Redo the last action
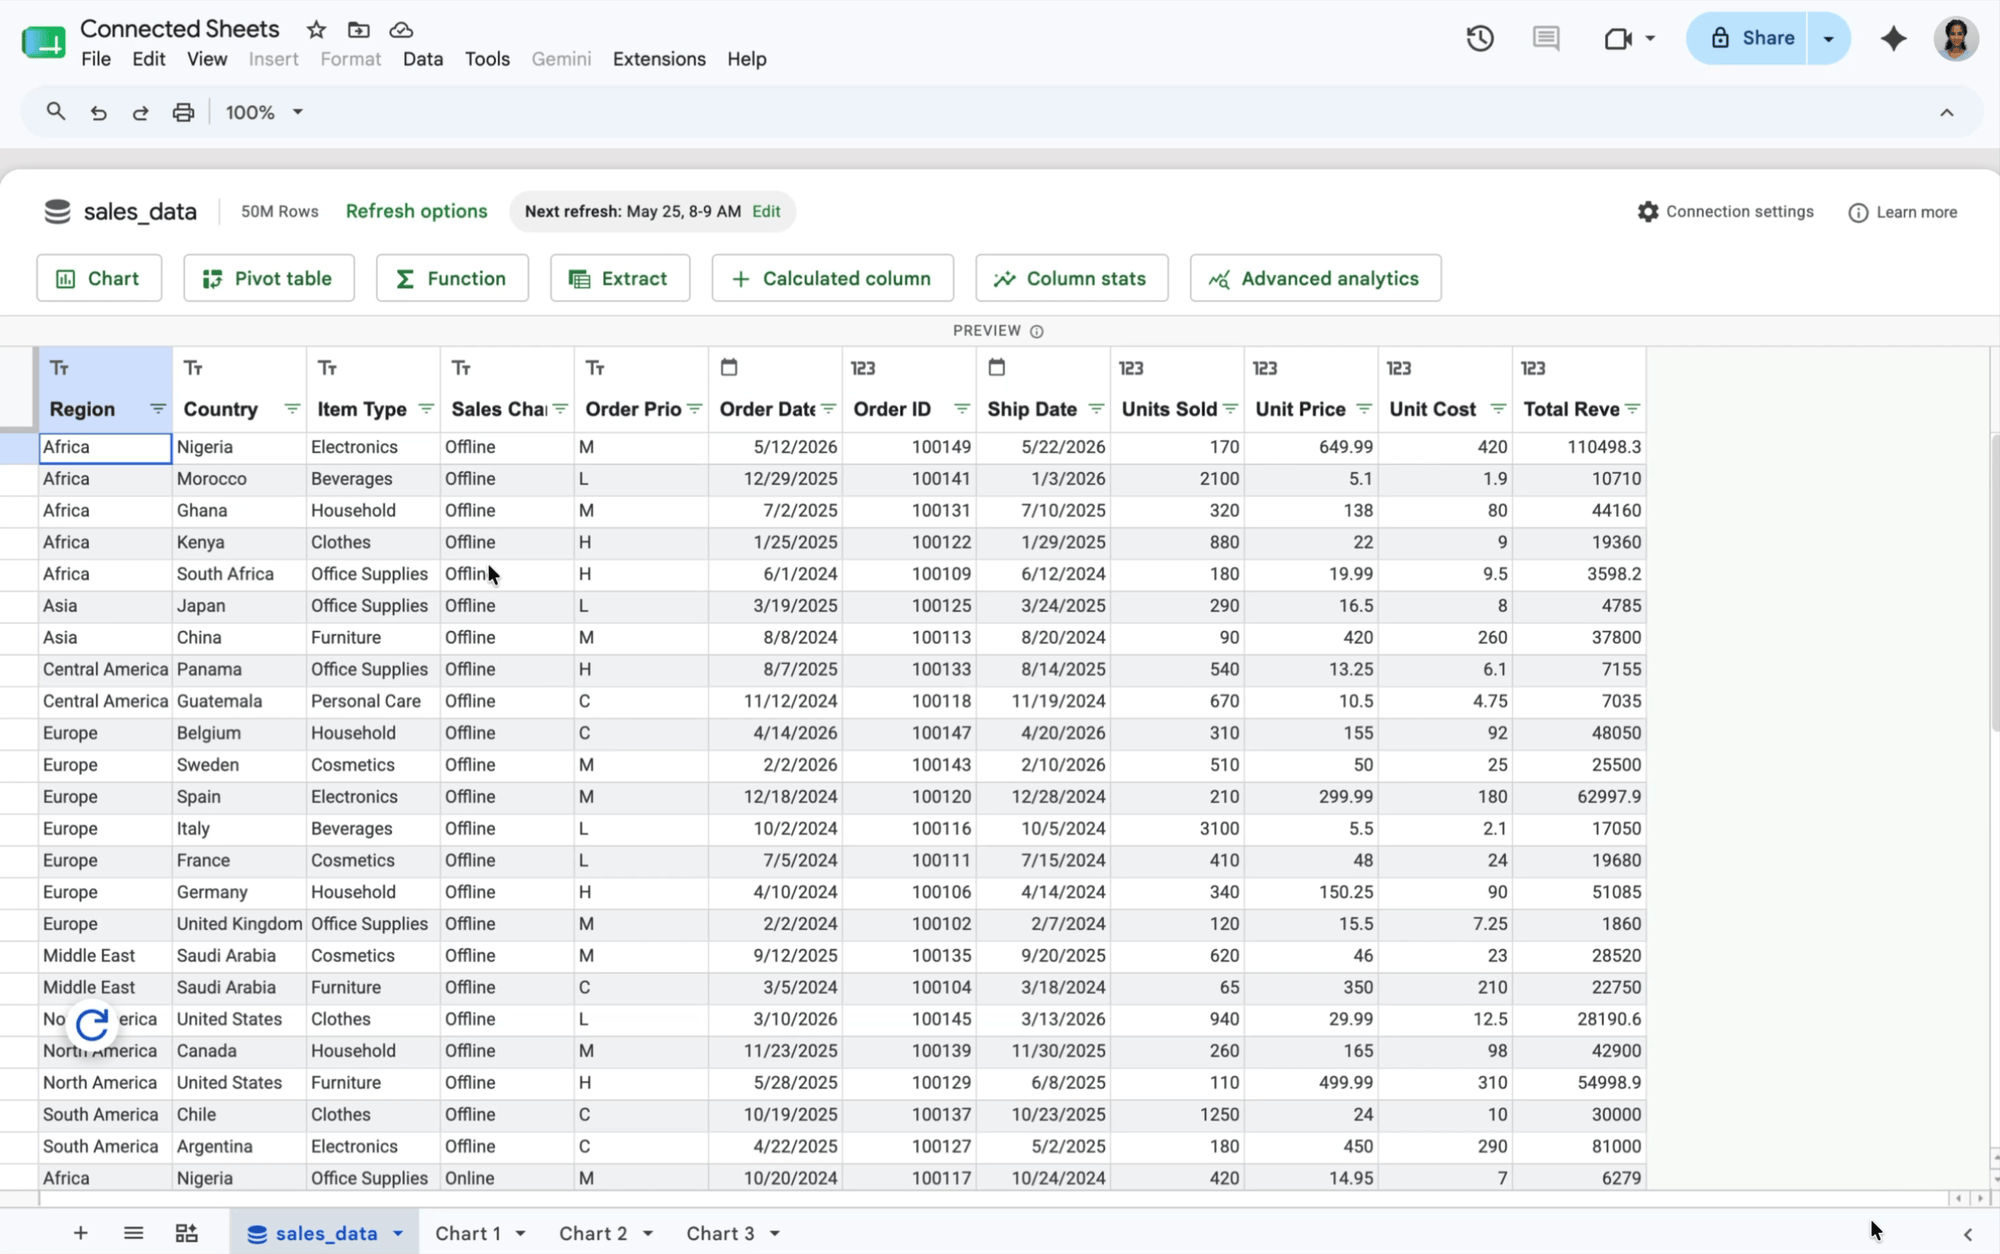The height and width of the screenshot is (1254, 2000). click(x=140, y=113)
